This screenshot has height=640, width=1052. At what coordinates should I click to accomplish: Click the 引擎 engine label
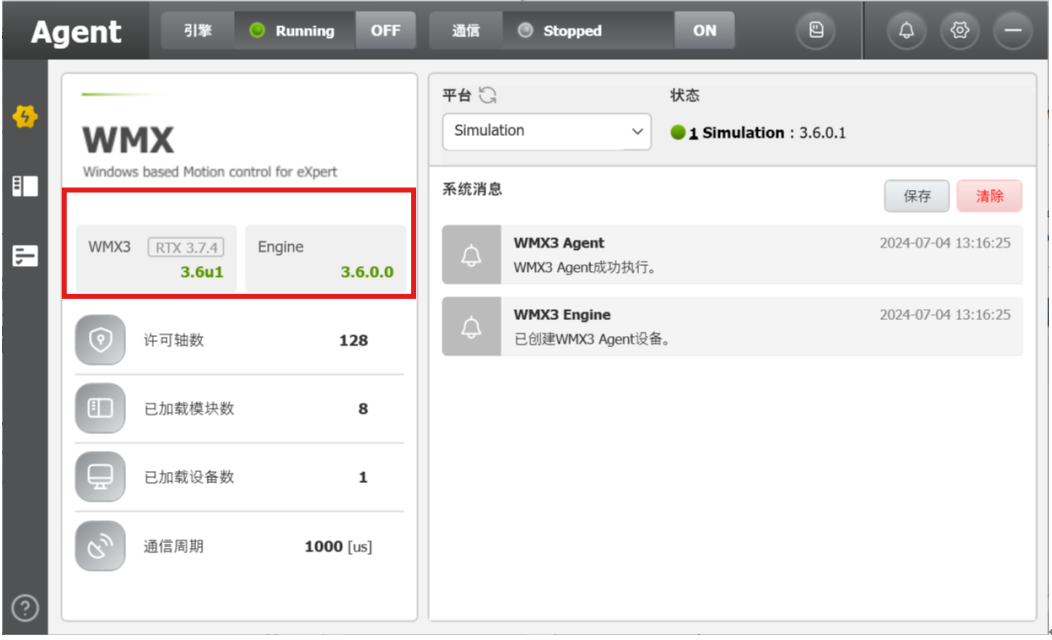tap(198, 30)
